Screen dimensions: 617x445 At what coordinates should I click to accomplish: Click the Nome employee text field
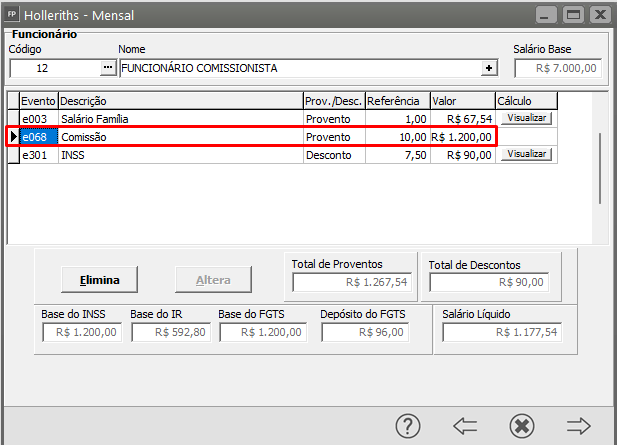(299, 68)
